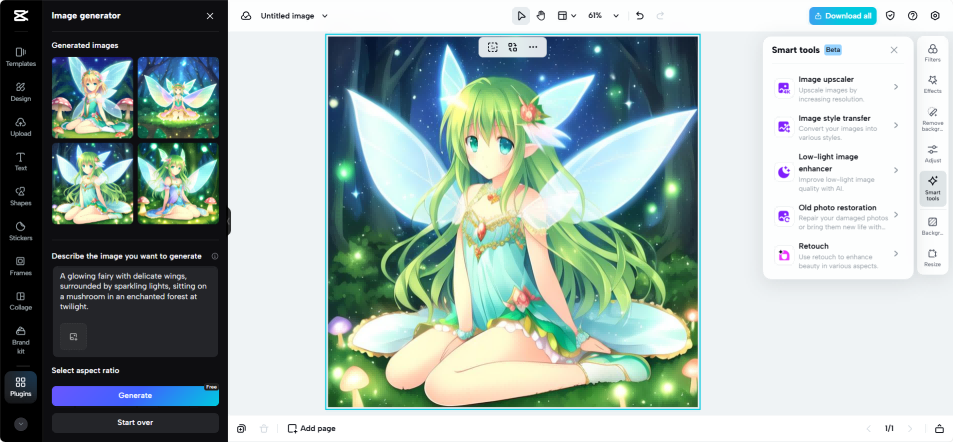The height and width of the screenshot is (442, 953).
Task: Open the Effects panel
Action: (932, 84)
